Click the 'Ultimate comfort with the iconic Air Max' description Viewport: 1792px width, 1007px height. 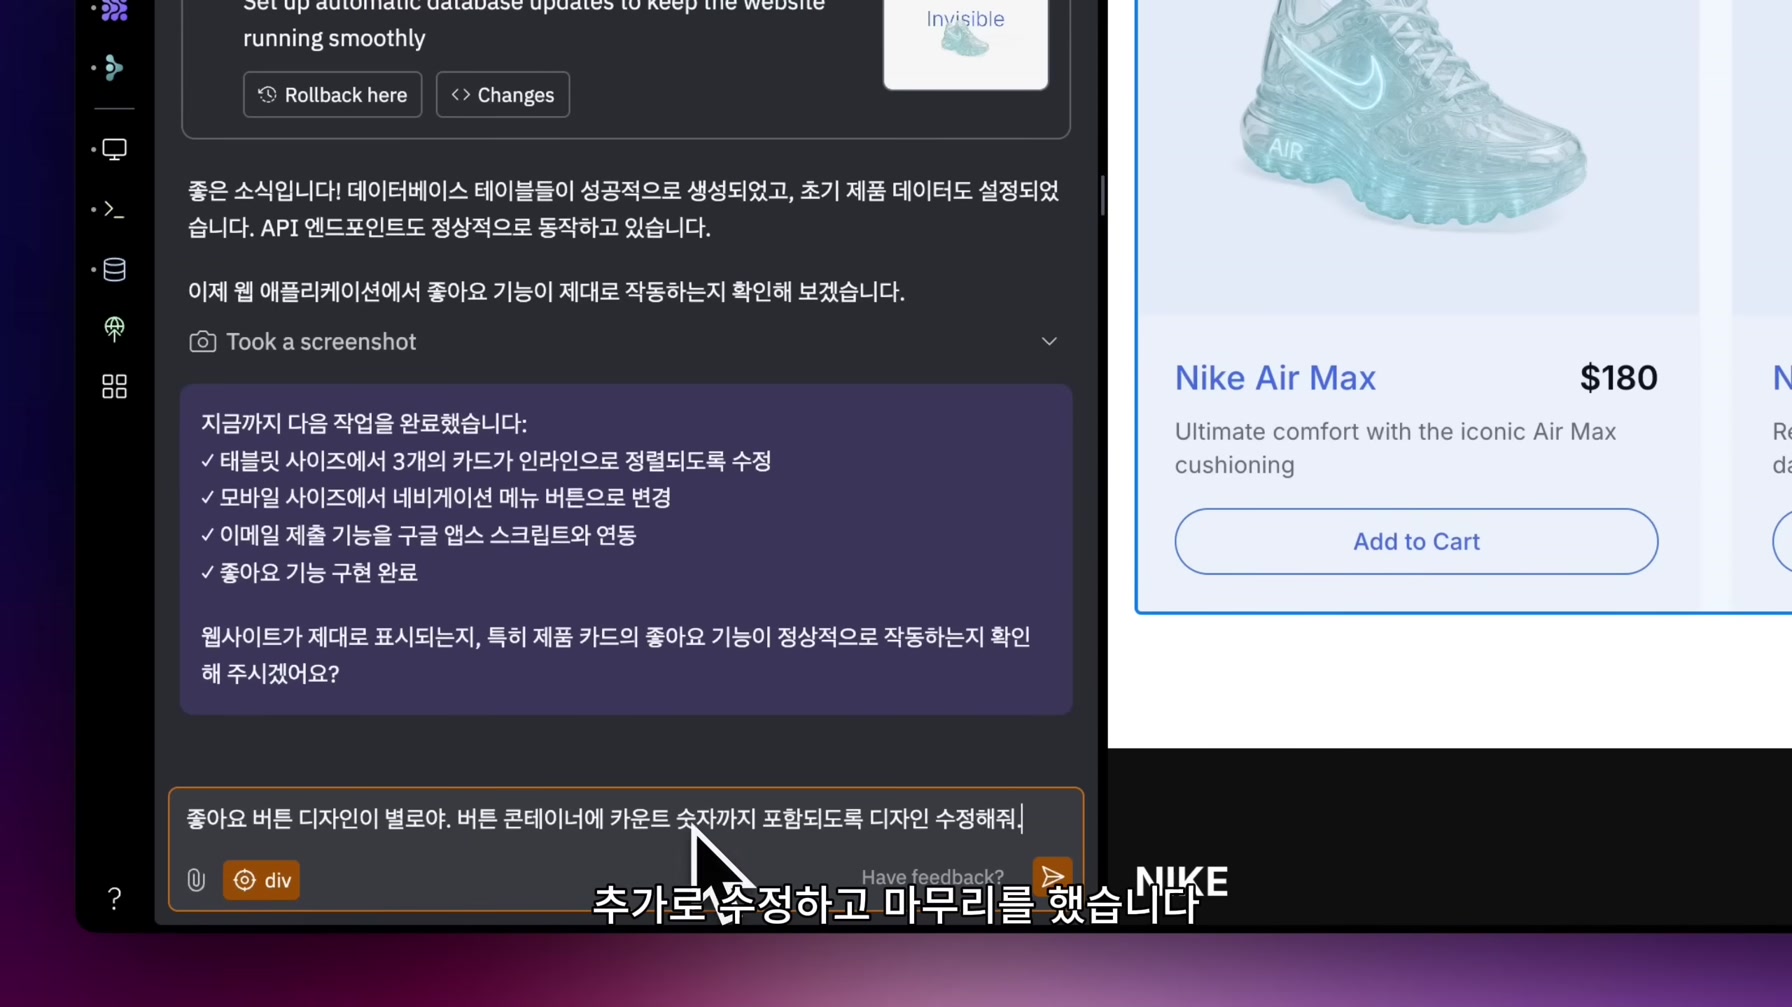[x=1395, y=448]
